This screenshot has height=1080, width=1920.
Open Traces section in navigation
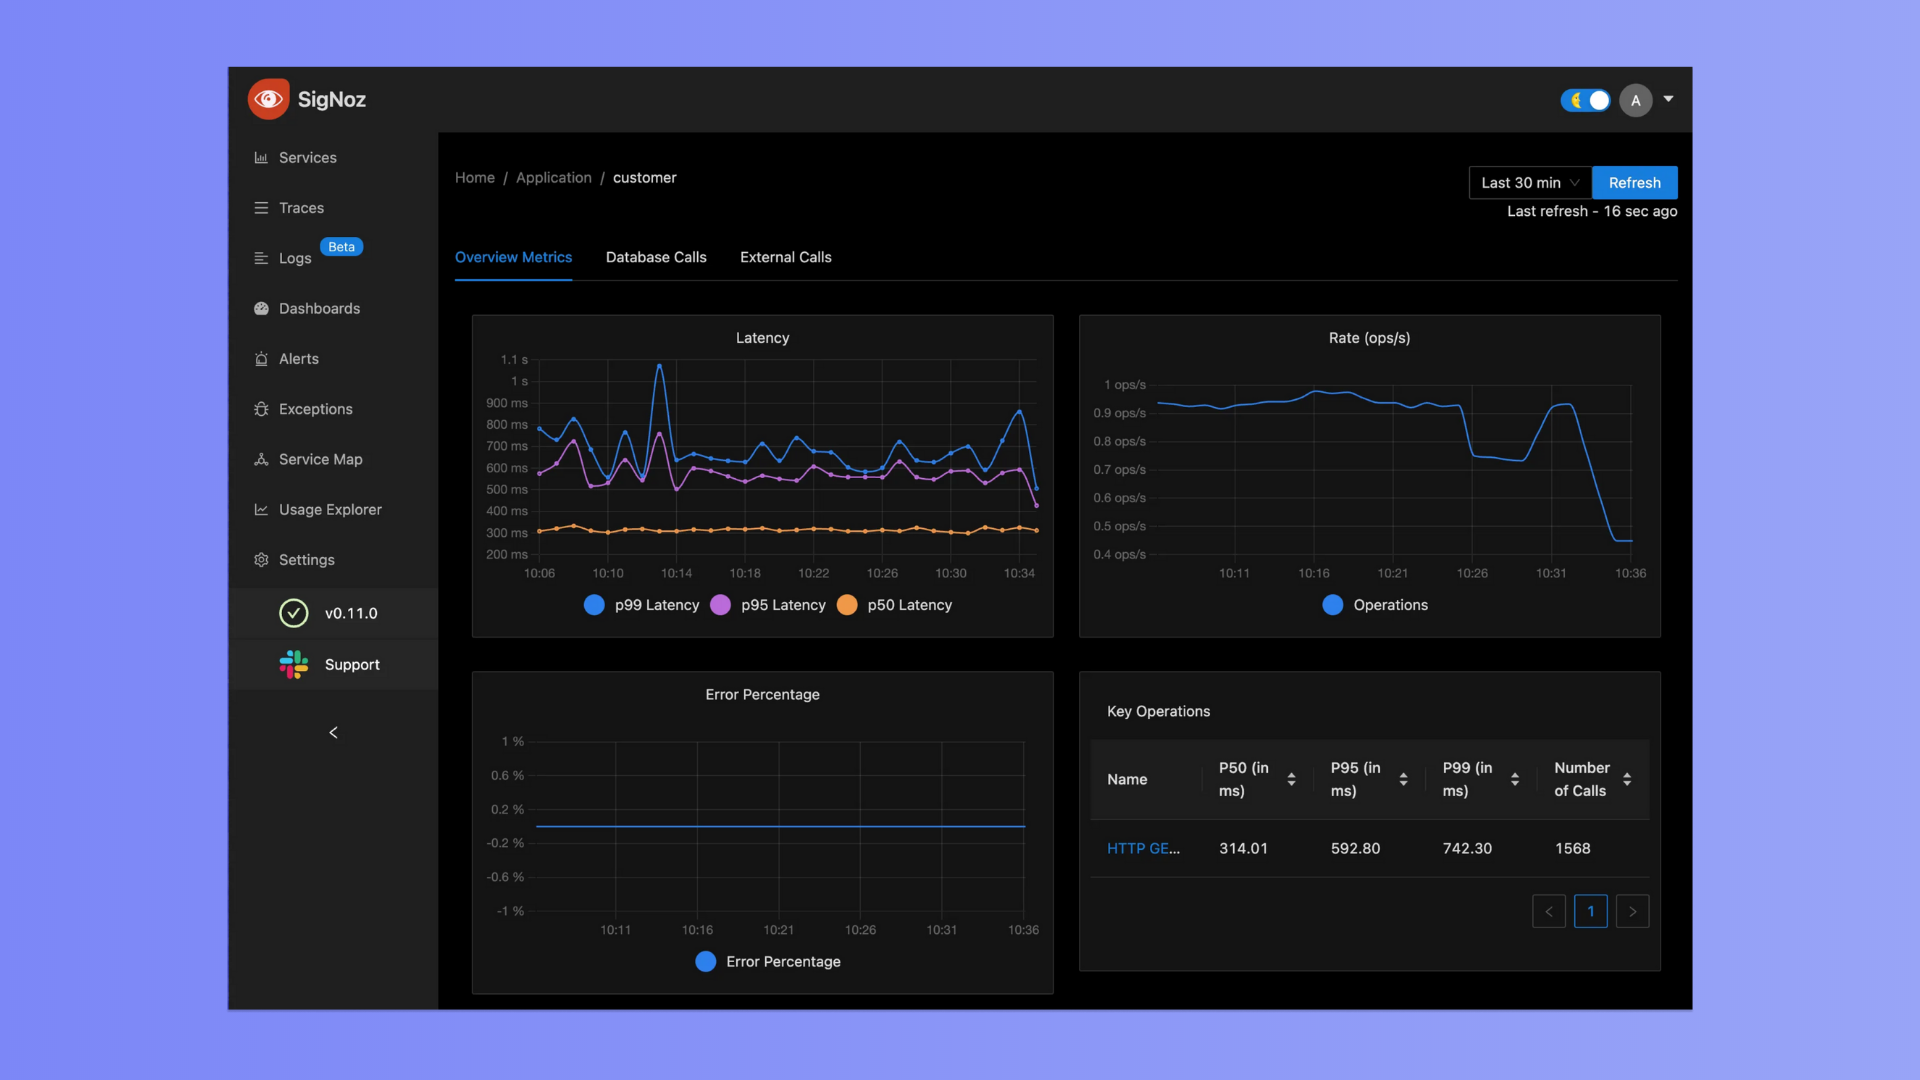(301, 207)
